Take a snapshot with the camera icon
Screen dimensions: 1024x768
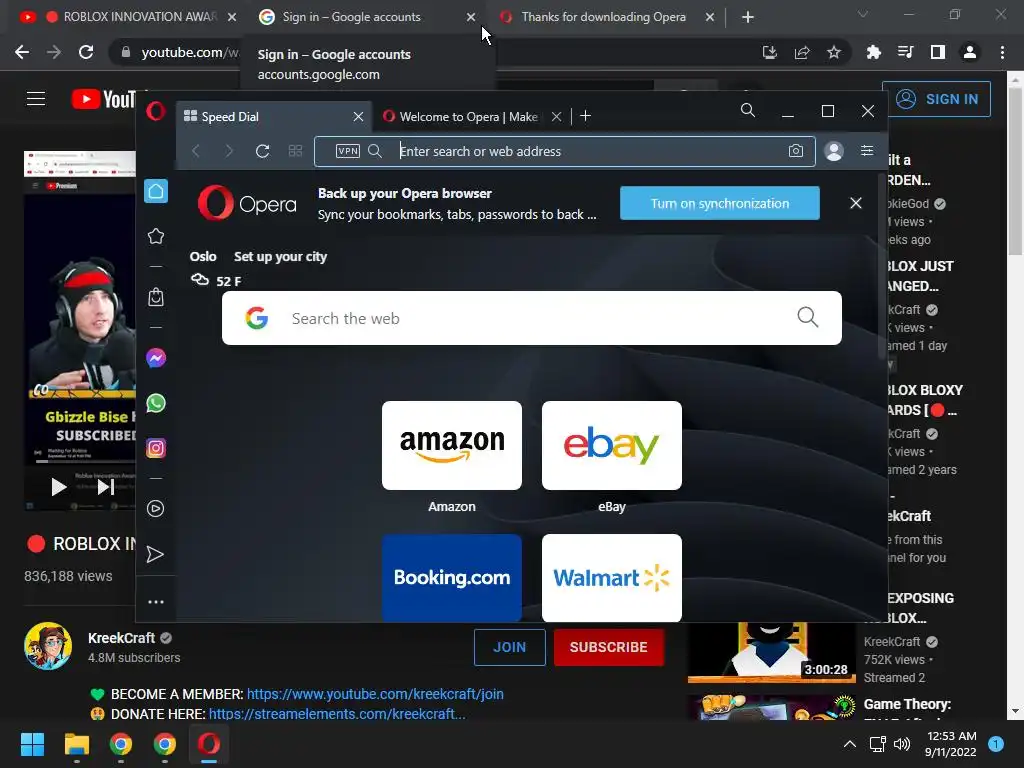click(x=795, y=151)
